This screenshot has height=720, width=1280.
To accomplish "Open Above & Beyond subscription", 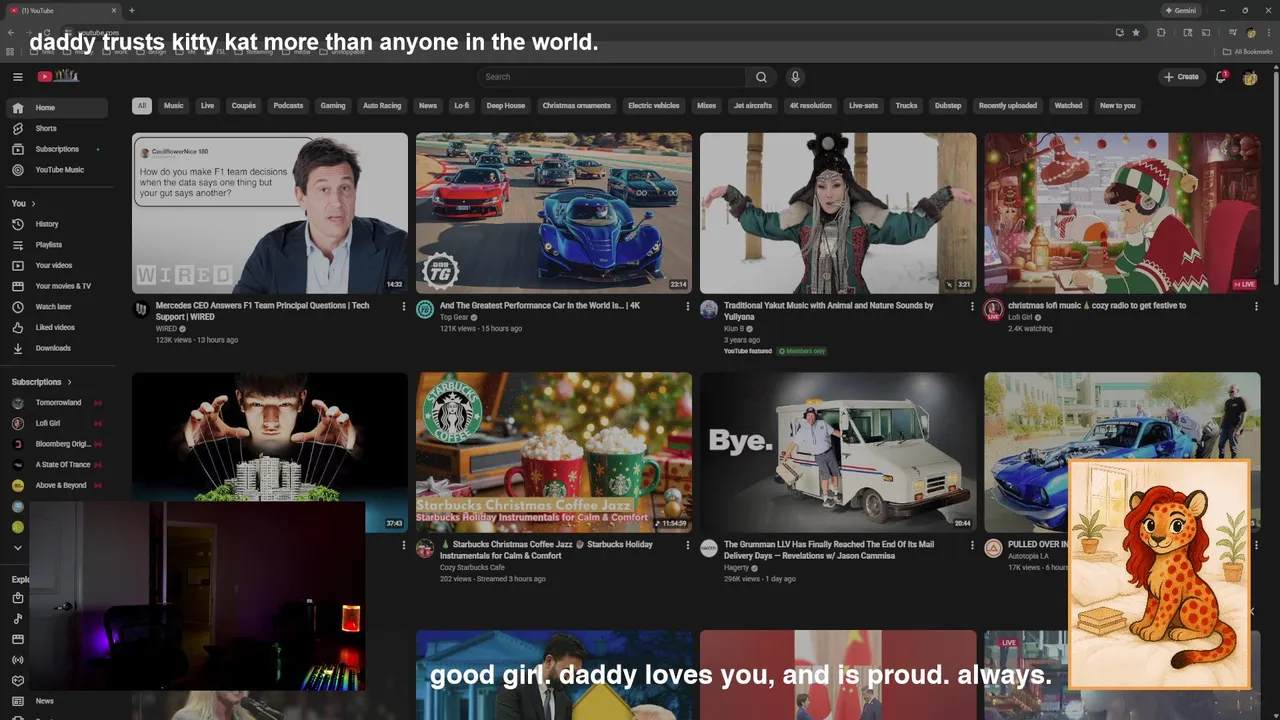I will (x=56, y=485).
